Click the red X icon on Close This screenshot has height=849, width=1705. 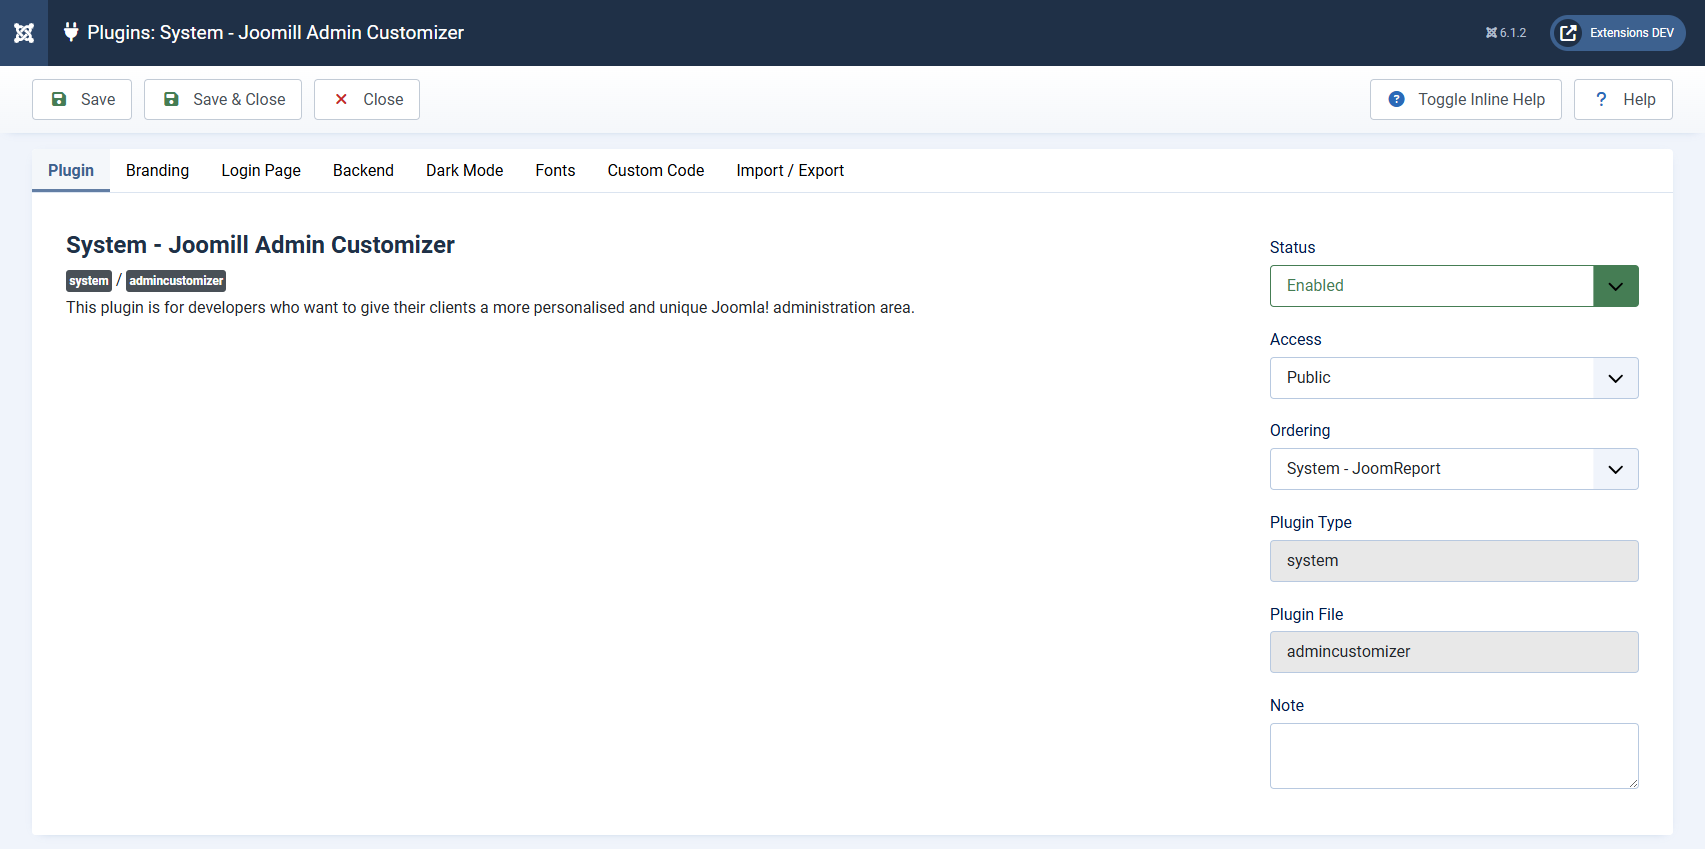341,99
